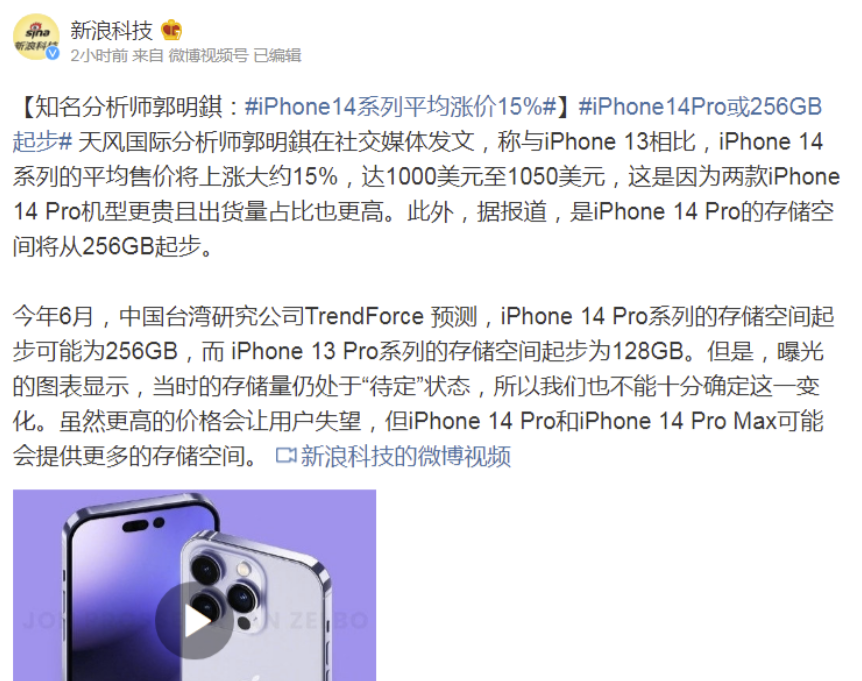Screen dimensions: 862x681
Task: Open the 微博视频号 source link
Action: (x=208, y=56)
